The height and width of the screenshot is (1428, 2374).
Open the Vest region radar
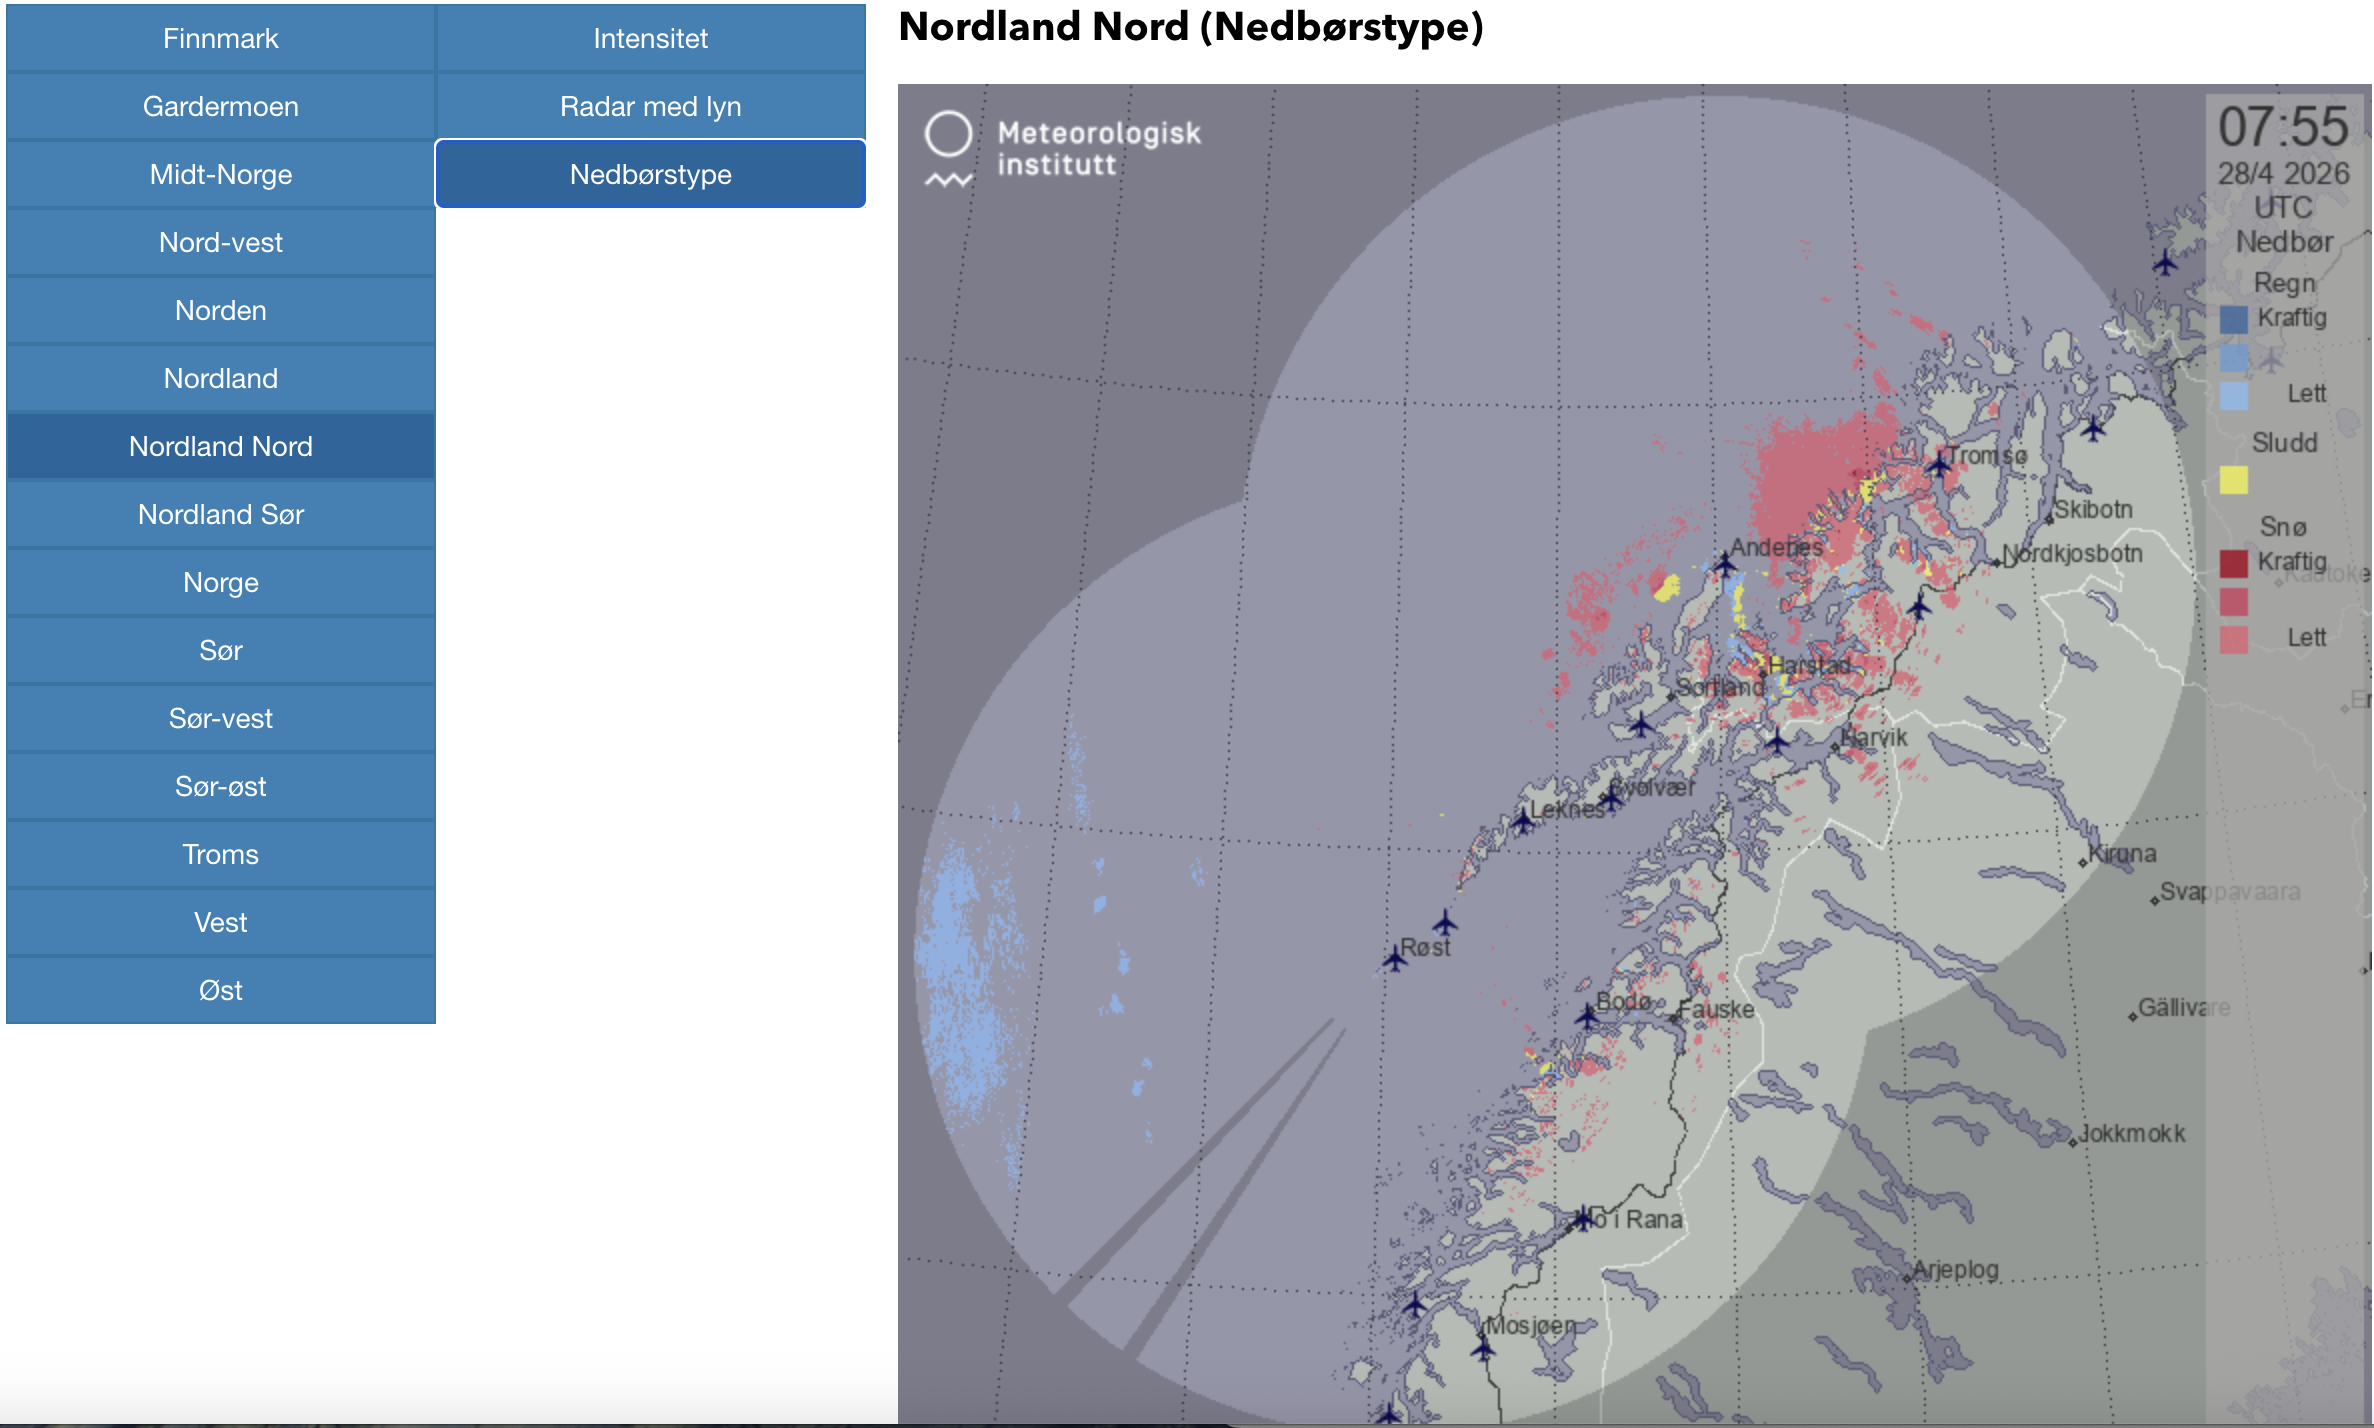pyautogui.click(x=221, y=922)
